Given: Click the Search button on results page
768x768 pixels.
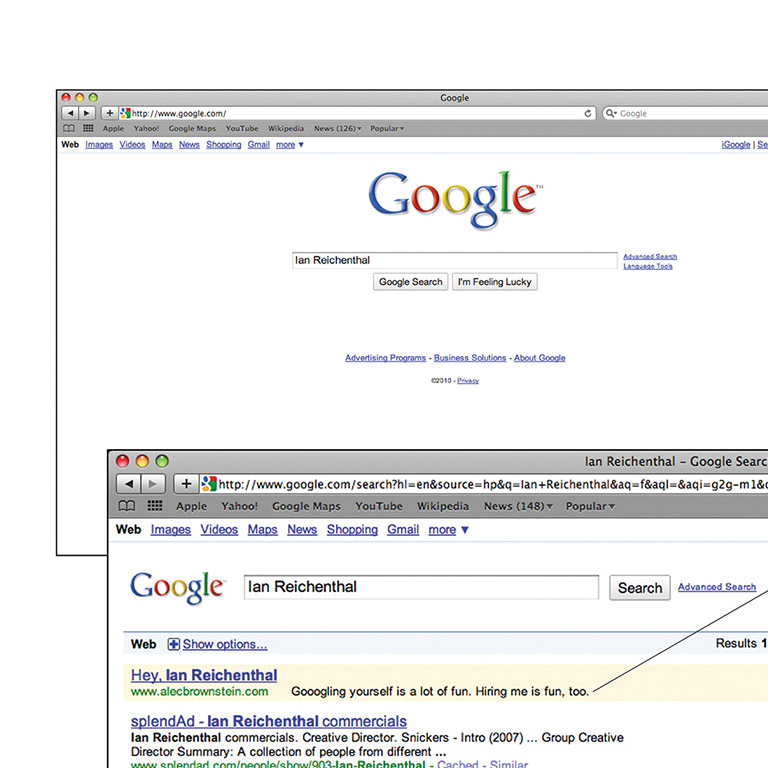Looking at the screenshot, I should coord(640,587).
